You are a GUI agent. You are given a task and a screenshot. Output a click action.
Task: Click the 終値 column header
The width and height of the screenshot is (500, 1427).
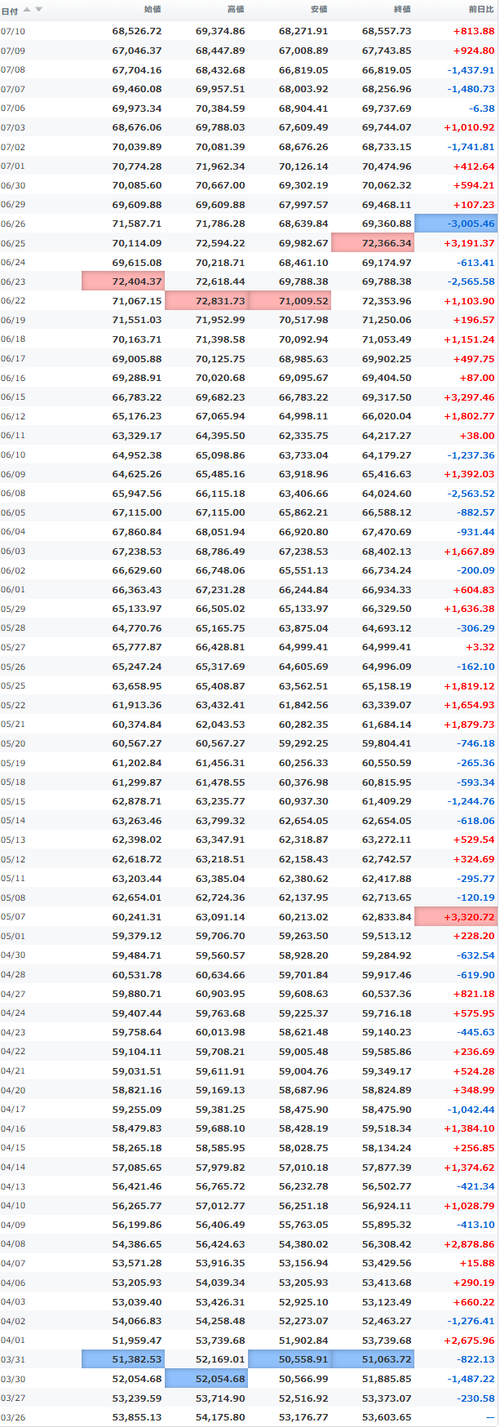(402, 11)
